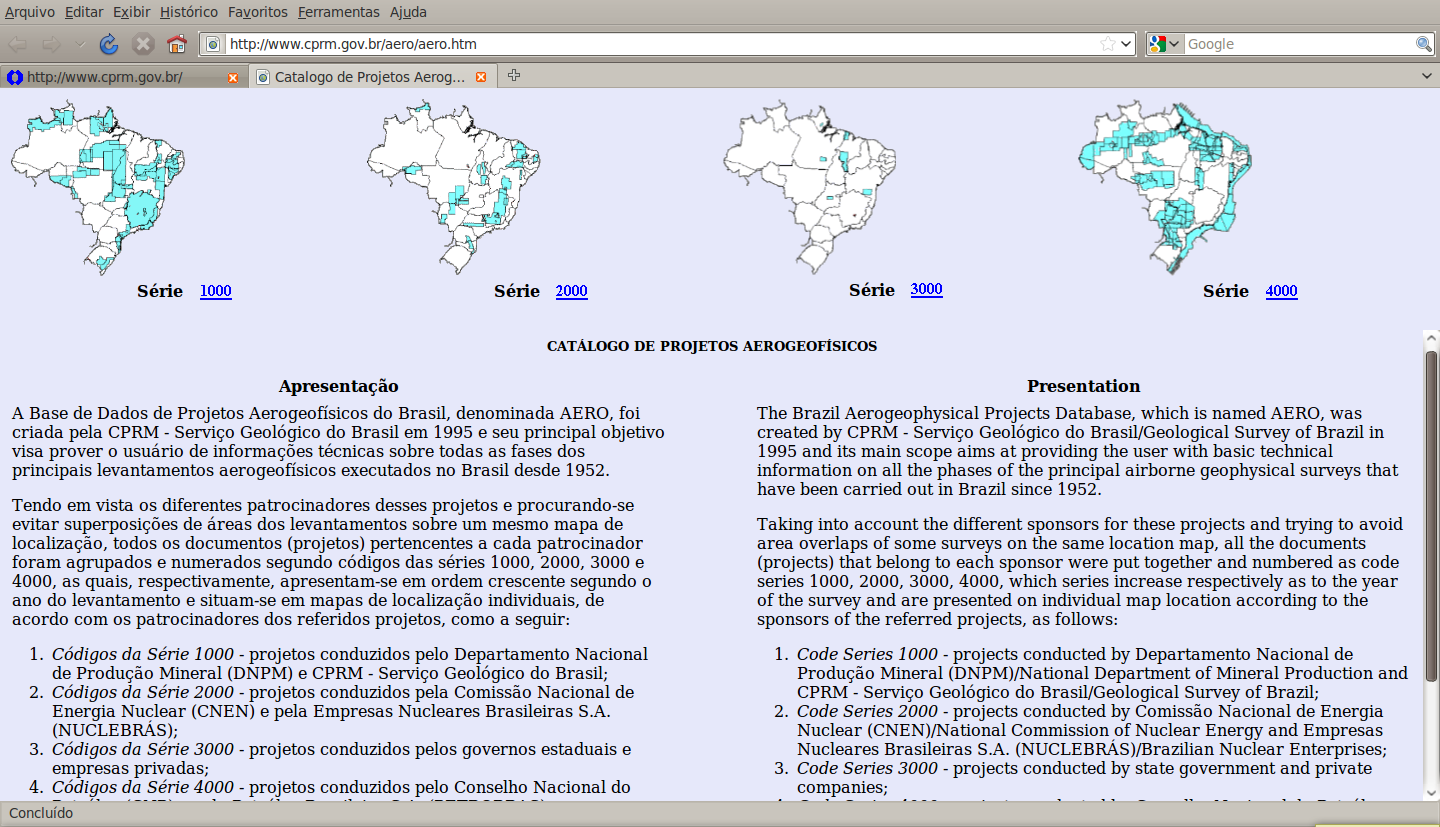Switch to the http://www.cprm.gov.br/ tab
Viewport: 1440px width, 827px height.
tap(123, 77)
